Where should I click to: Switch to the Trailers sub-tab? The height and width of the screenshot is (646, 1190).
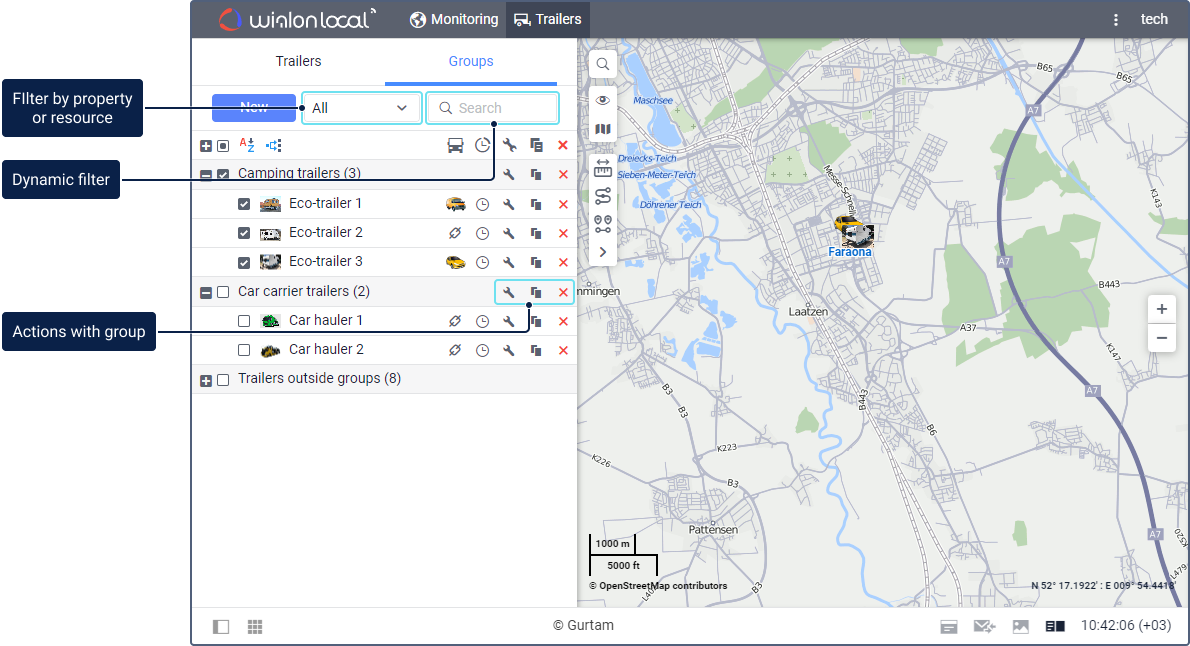coord(298,61)
